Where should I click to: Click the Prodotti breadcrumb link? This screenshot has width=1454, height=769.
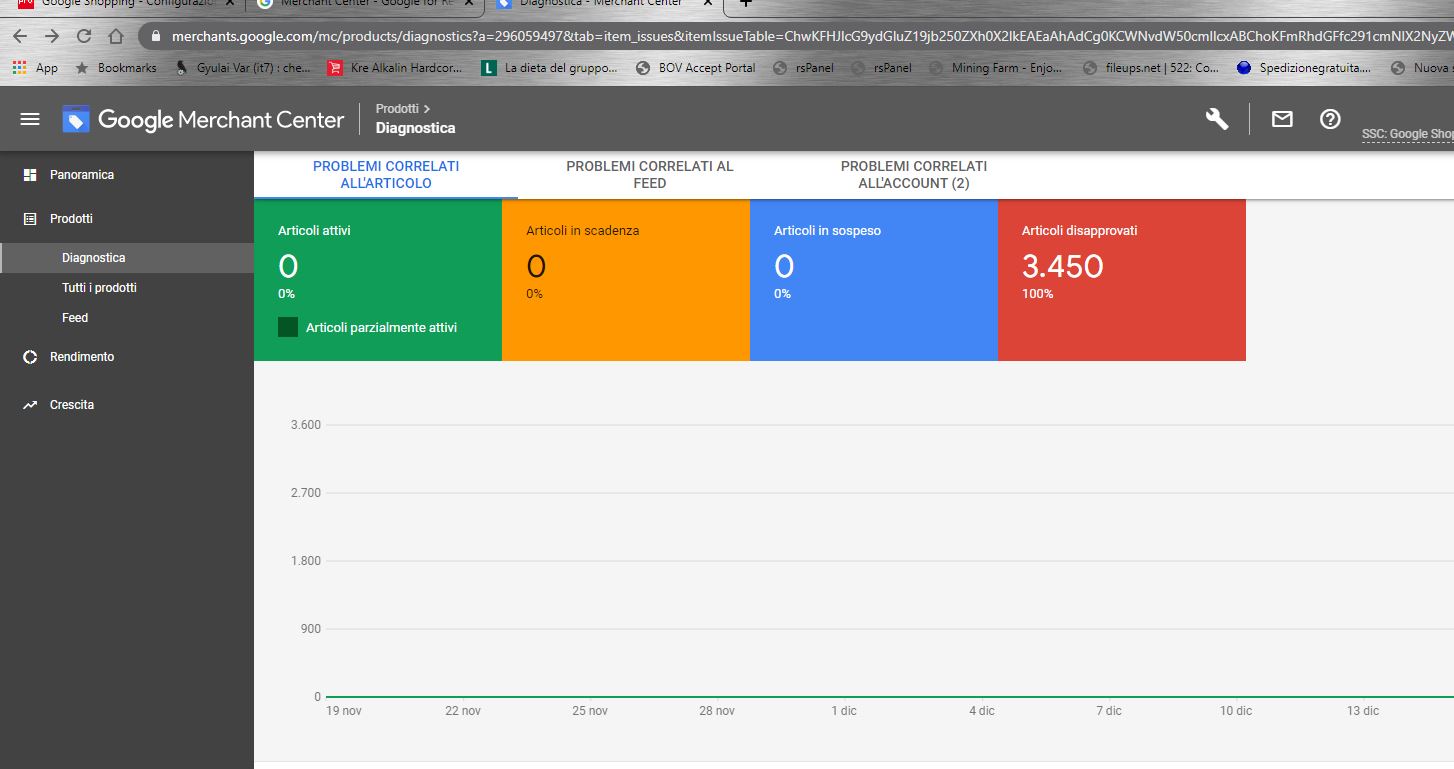(x=397, y=108)
